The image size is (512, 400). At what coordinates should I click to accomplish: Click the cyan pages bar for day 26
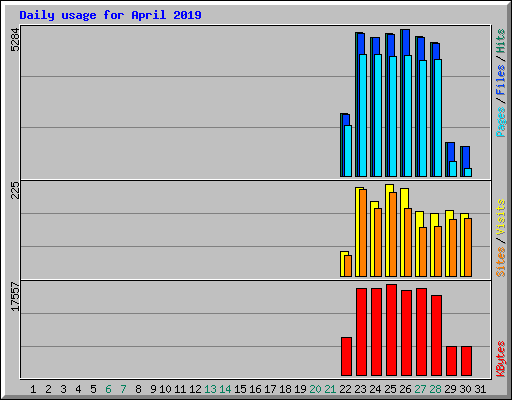tap(408, 116)
